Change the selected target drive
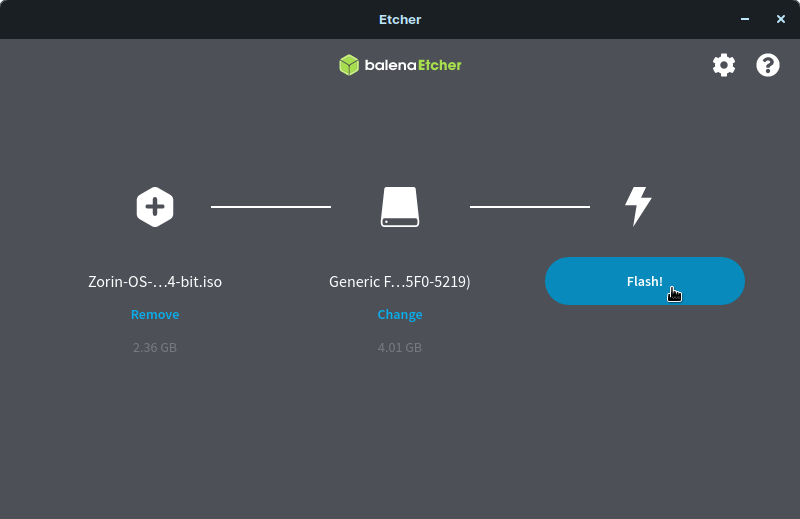800x519 pixels. (x=400, y=314)
